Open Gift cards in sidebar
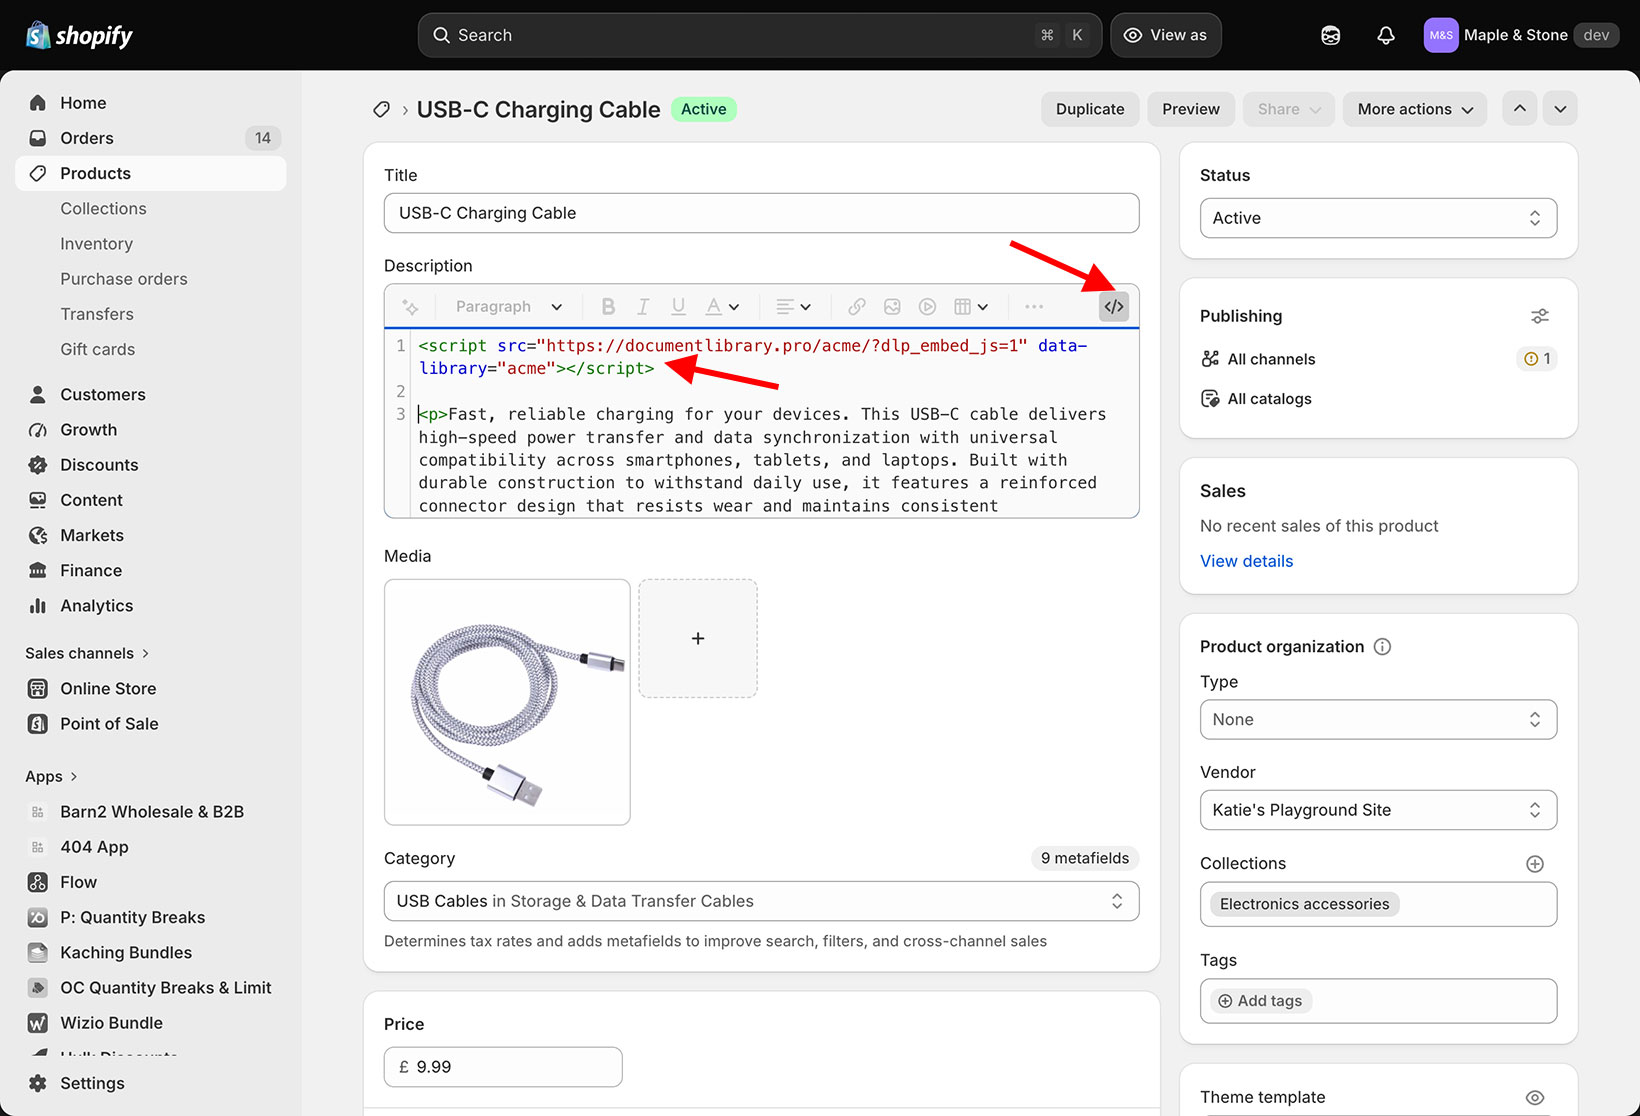The width and height of the screenshot is (1640, 1116). click(97, 349)
